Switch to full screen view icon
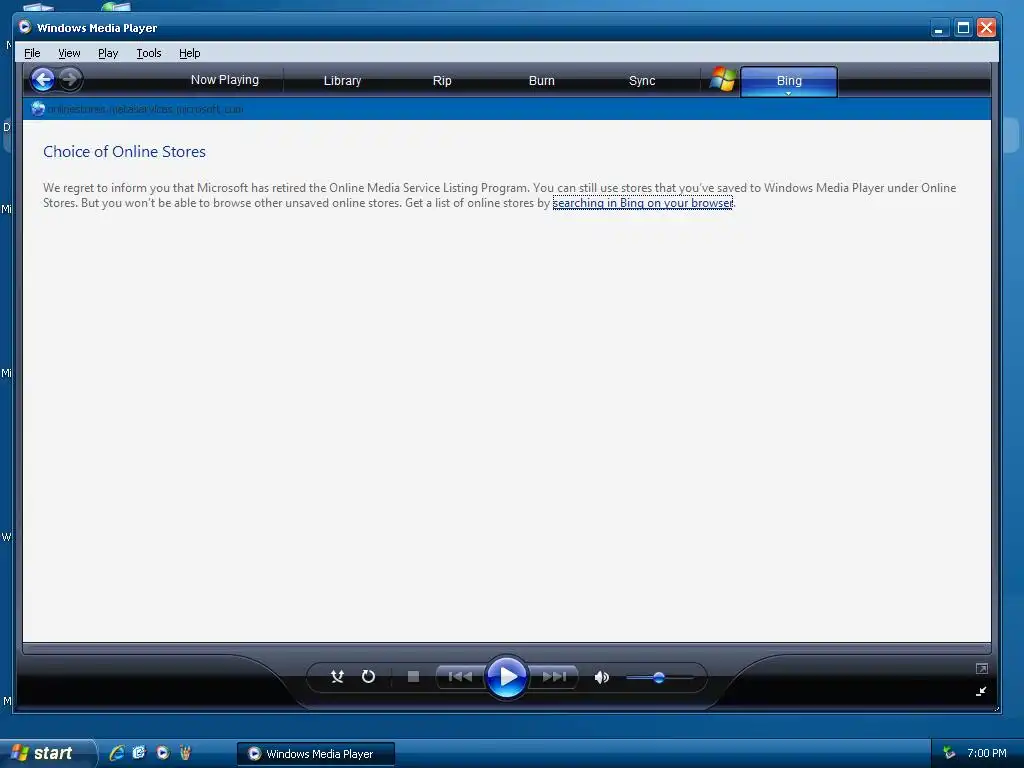Screen dimensions: 1024x768 point(982,668)
